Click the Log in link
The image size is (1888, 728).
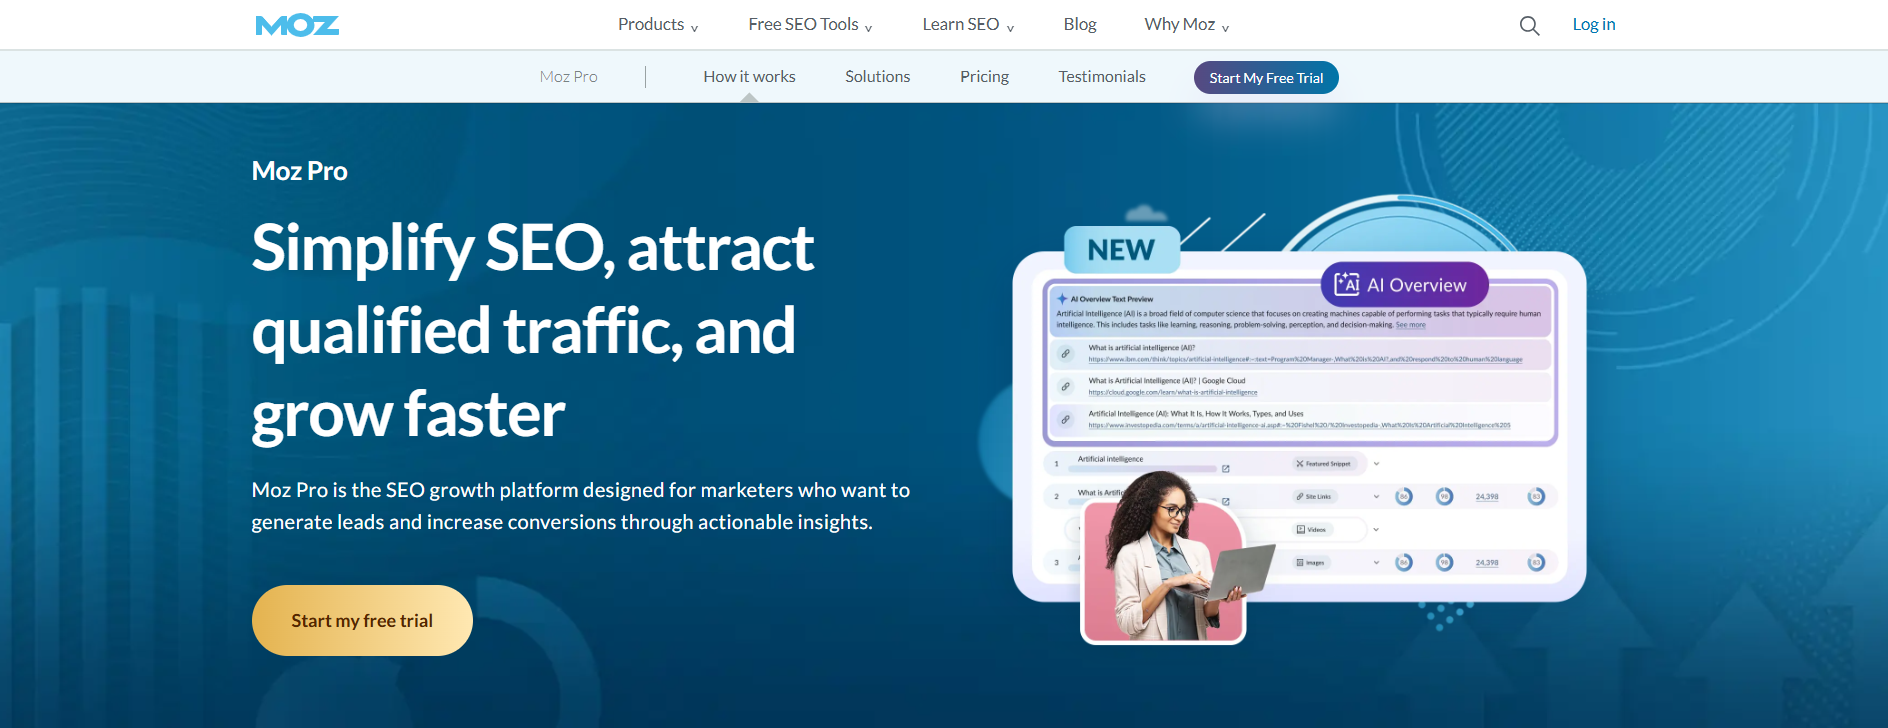coord(1594,24)
